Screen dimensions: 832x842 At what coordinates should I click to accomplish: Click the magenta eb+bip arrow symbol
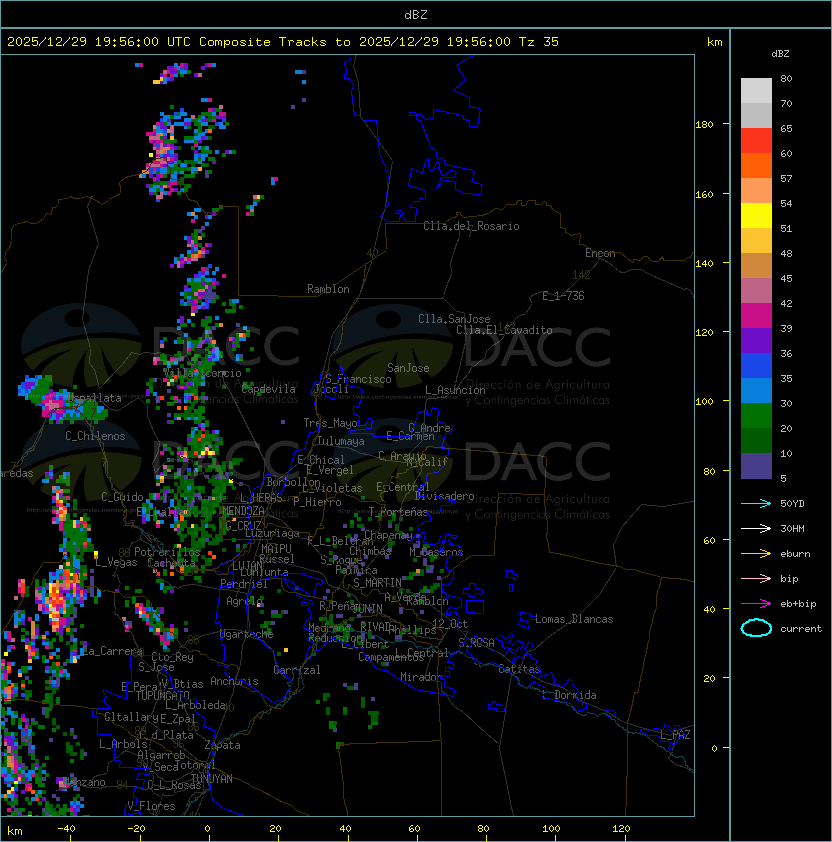pyautogui.click(x=756, y=604)
